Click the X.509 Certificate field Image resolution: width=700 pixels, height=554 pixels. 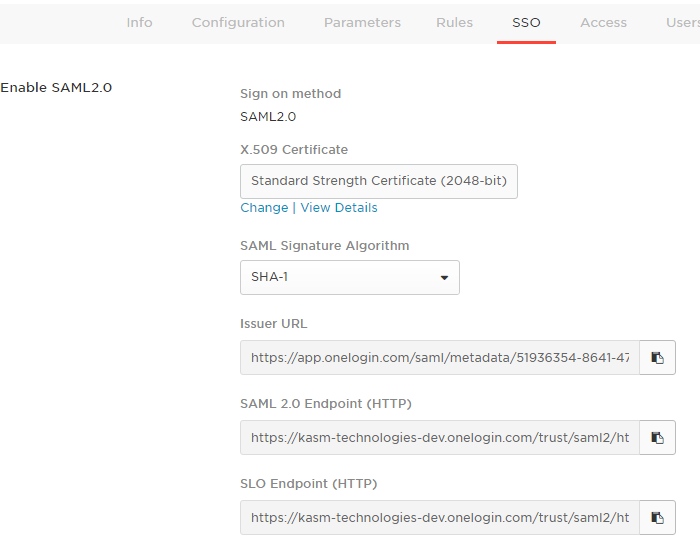(x=378, y=181)
